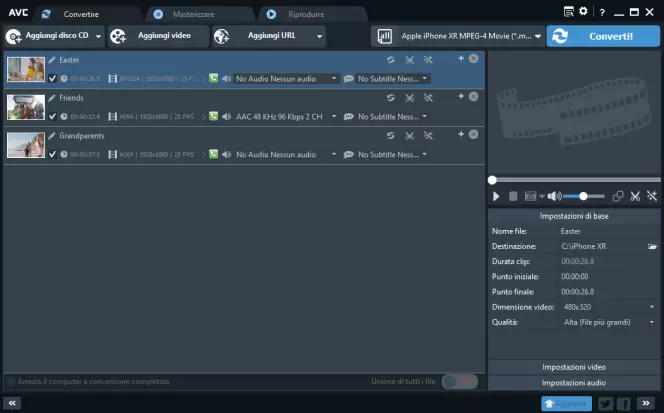Open the snapshot camera button in player
The height and width of the screenshot is (413, 664).
tap(530, 196)
